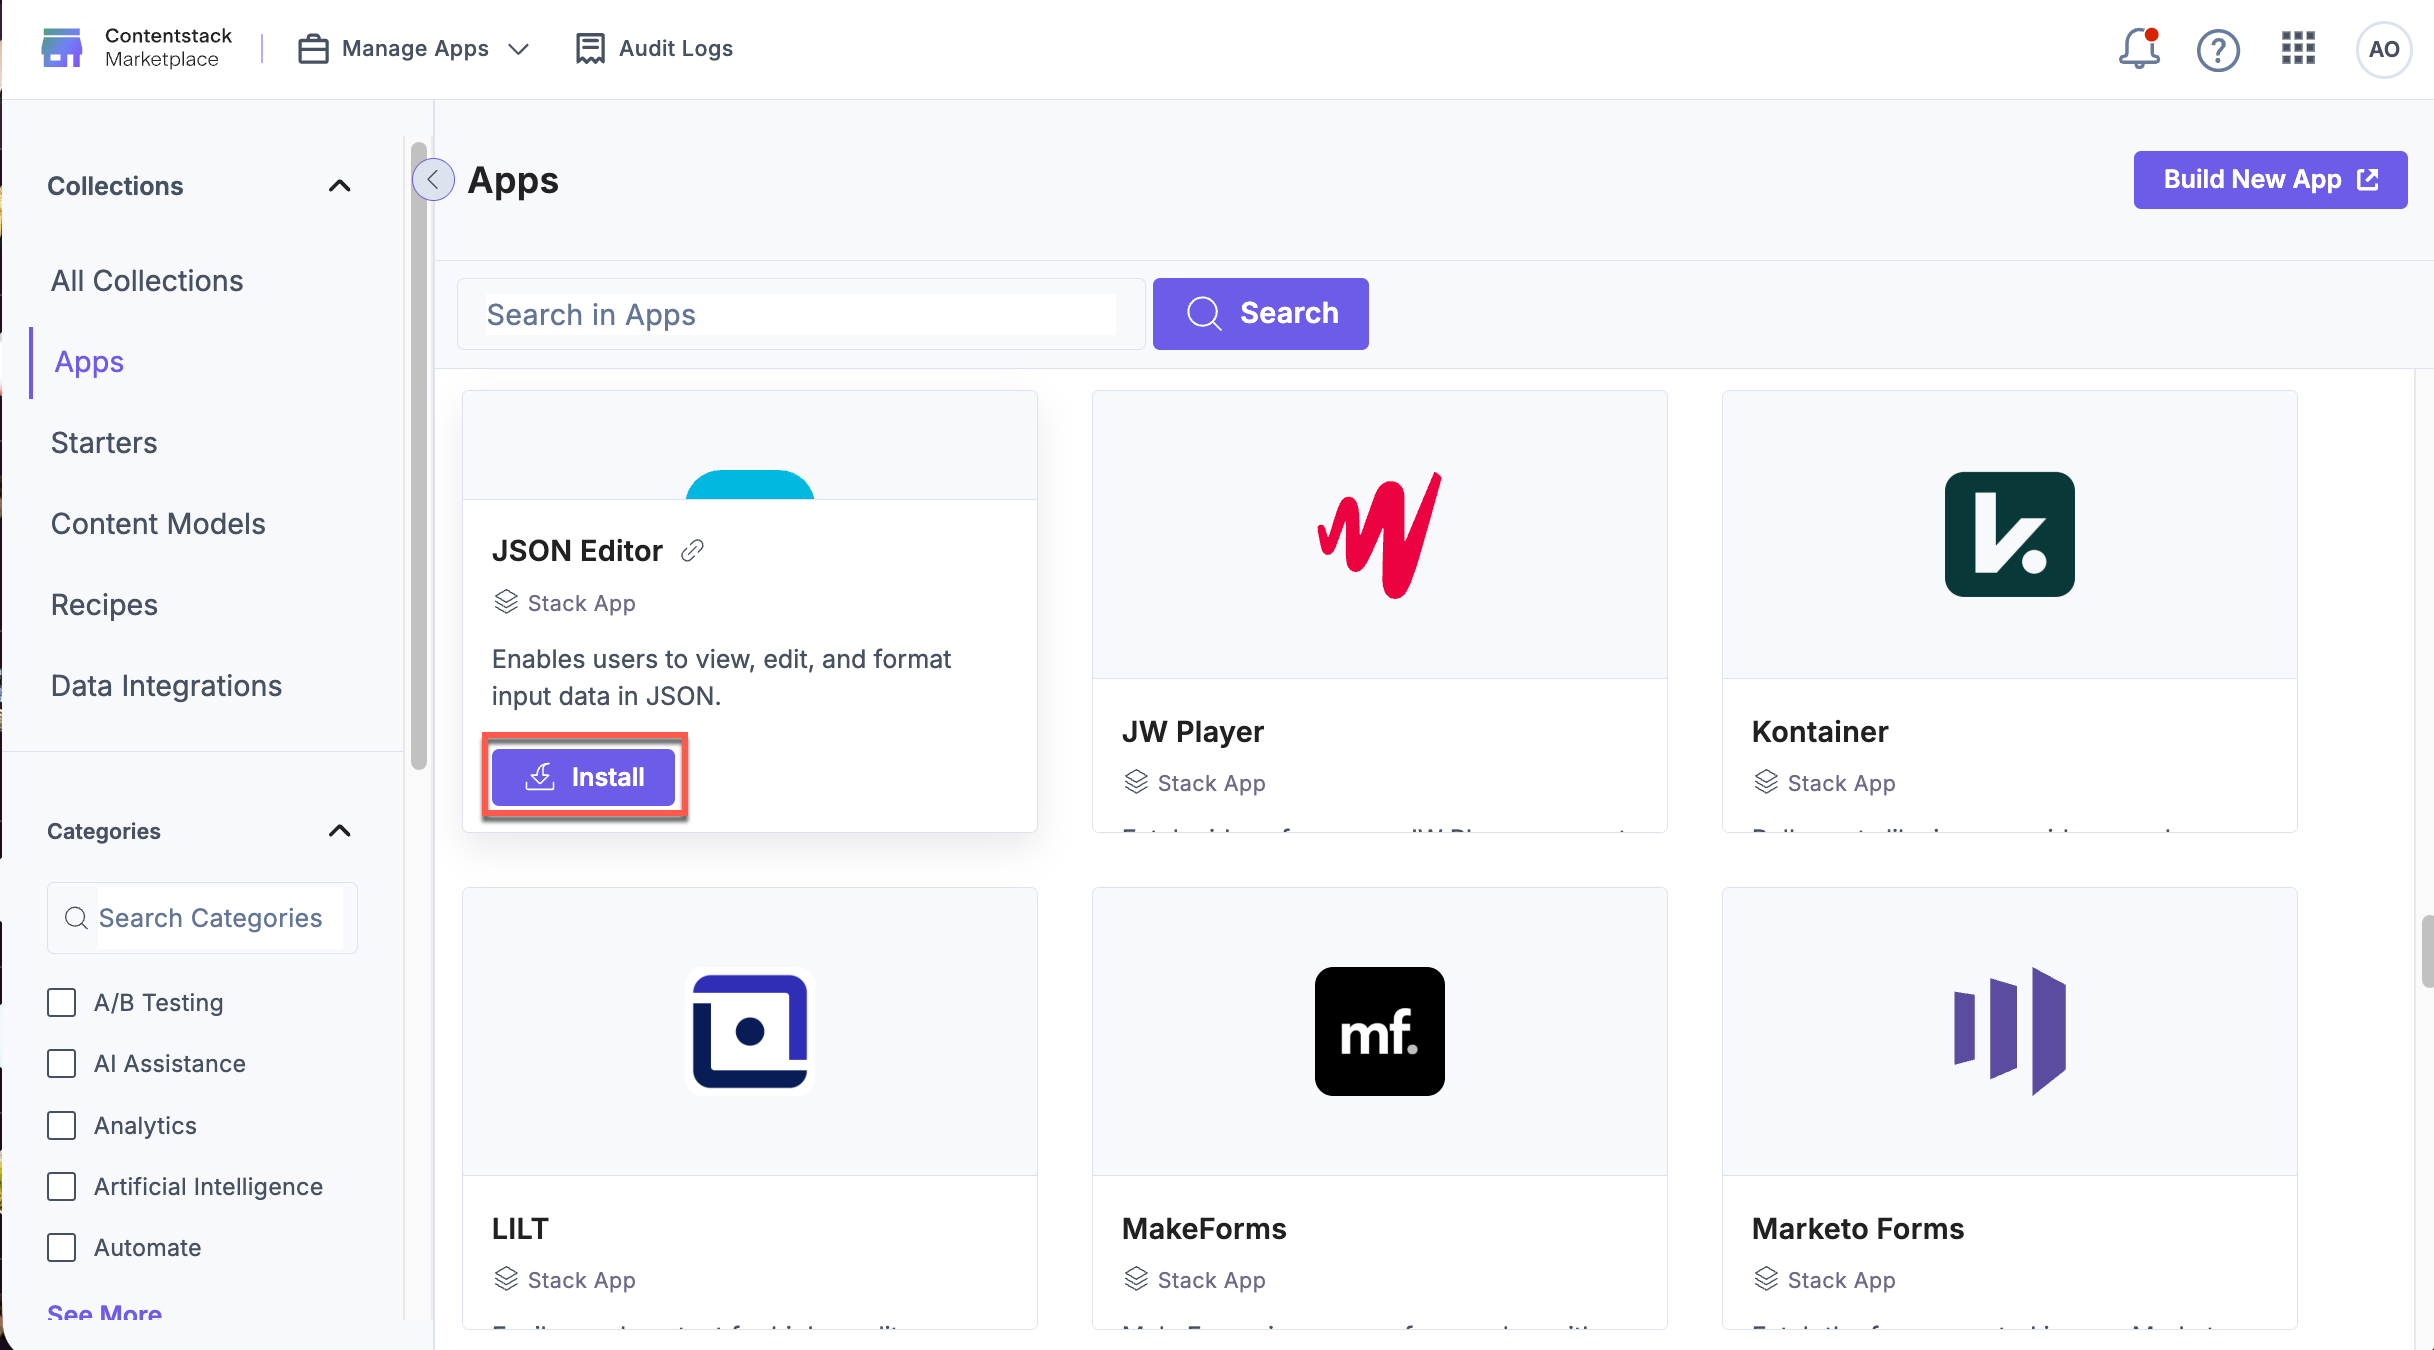Screen dimensions: 2434x1350
Task: Open the JSON Editor app title
Action: coord(577,551)
